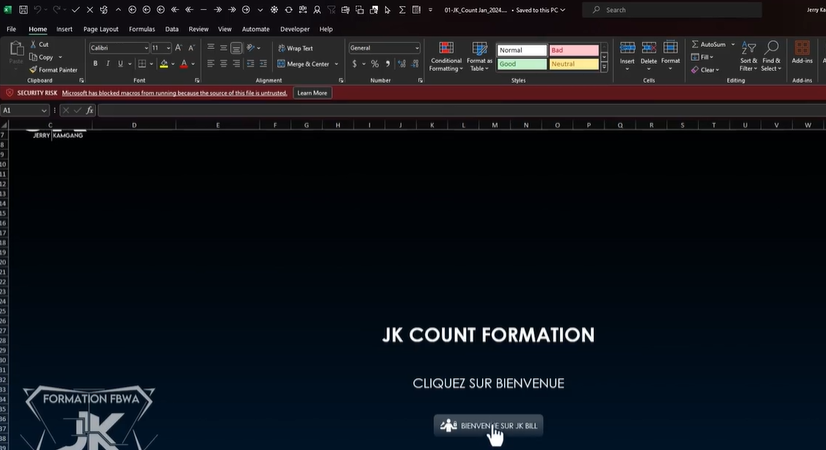Click the Sum sigma icon in quick access toolbar

point(402,9)
